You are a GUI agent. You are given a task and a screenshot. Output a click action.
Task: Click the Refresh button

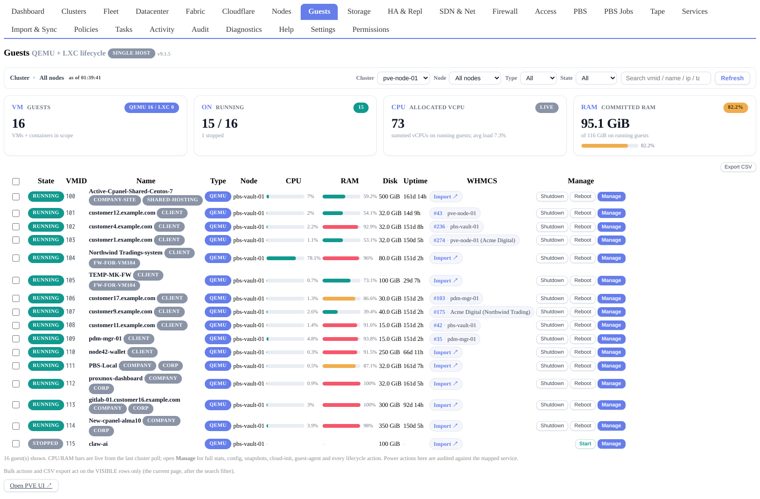(x=732, y=78)
